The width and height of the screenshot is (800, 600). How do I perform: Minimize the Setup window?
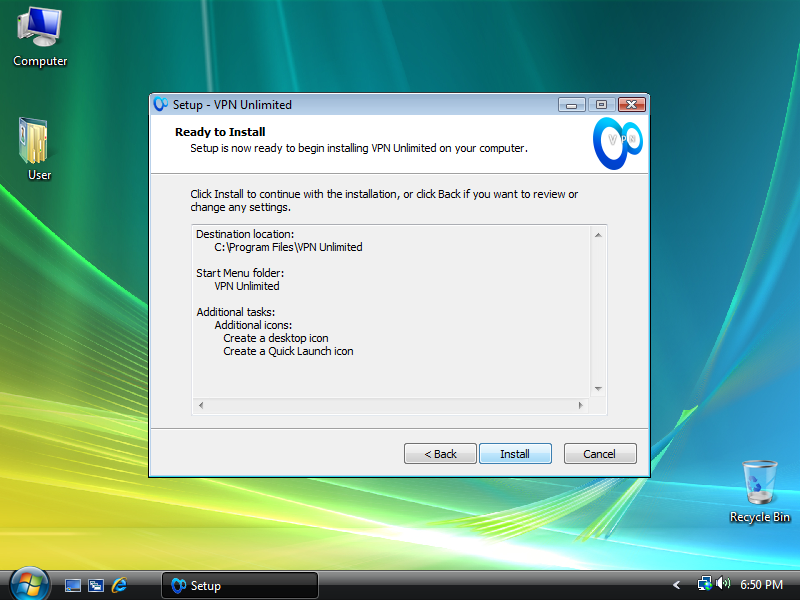coord(571,105)
